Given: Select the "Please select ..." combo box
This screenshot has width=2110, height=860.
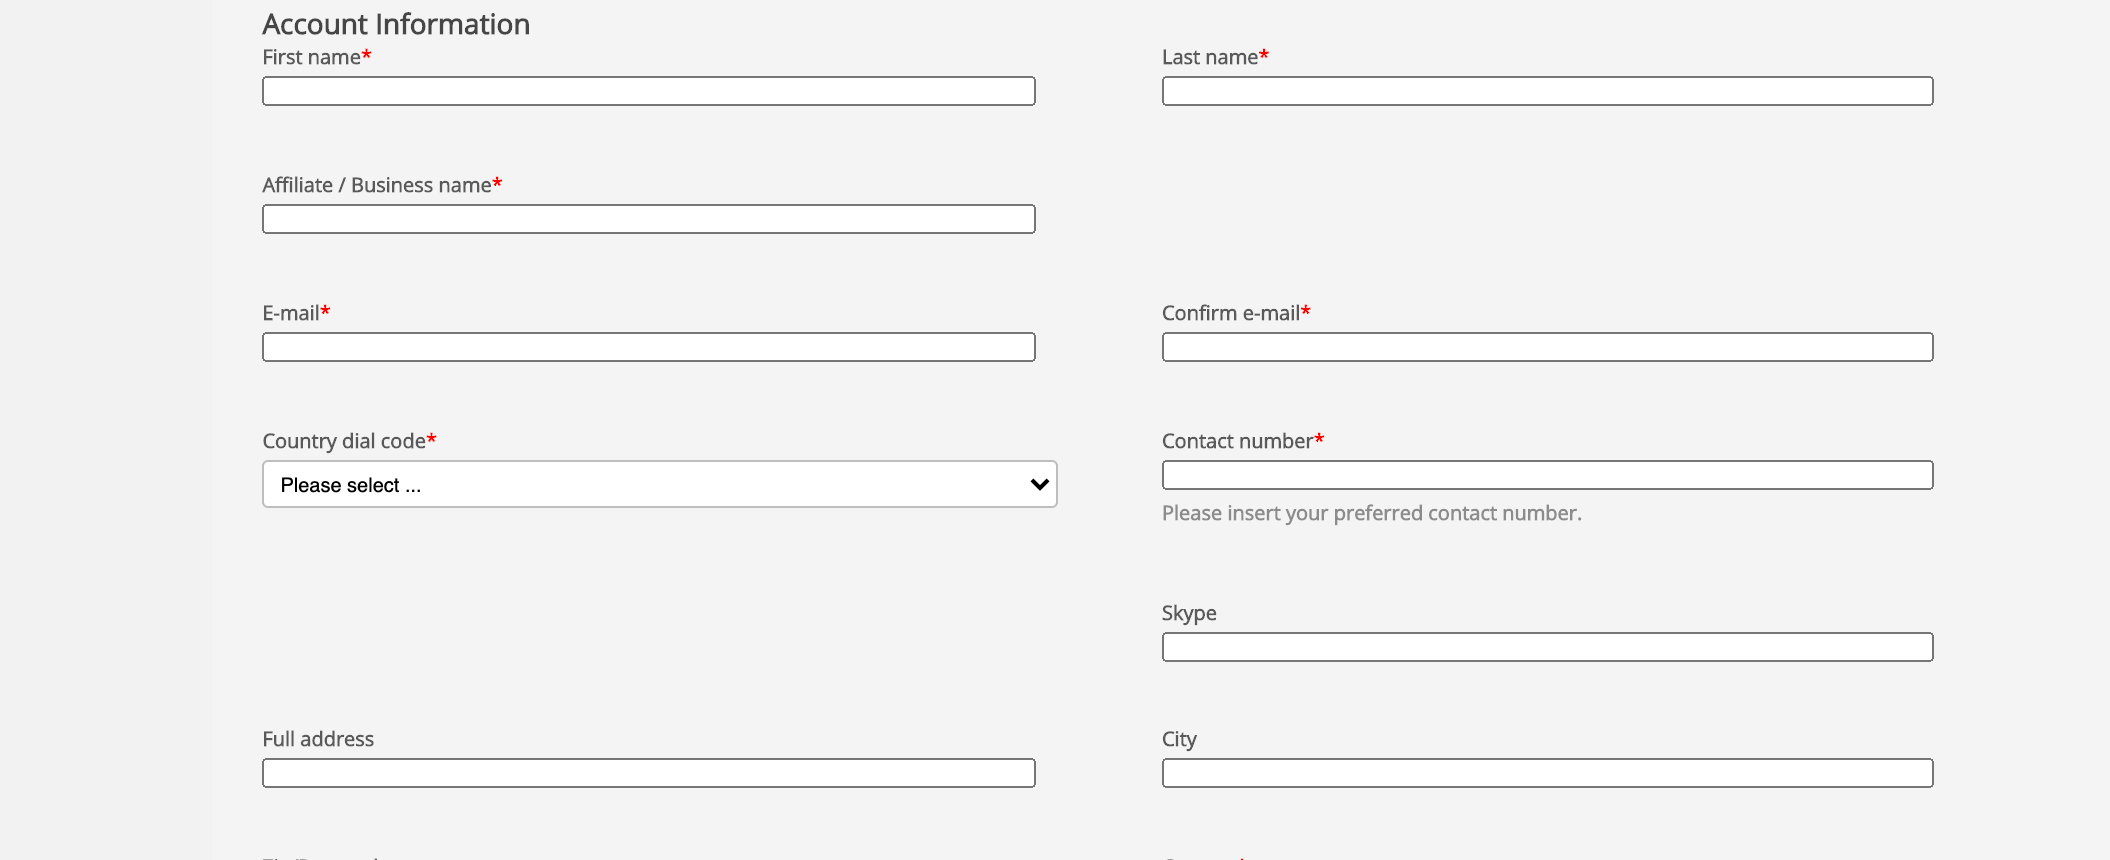Looking at the screenshot, I should 659,484.
